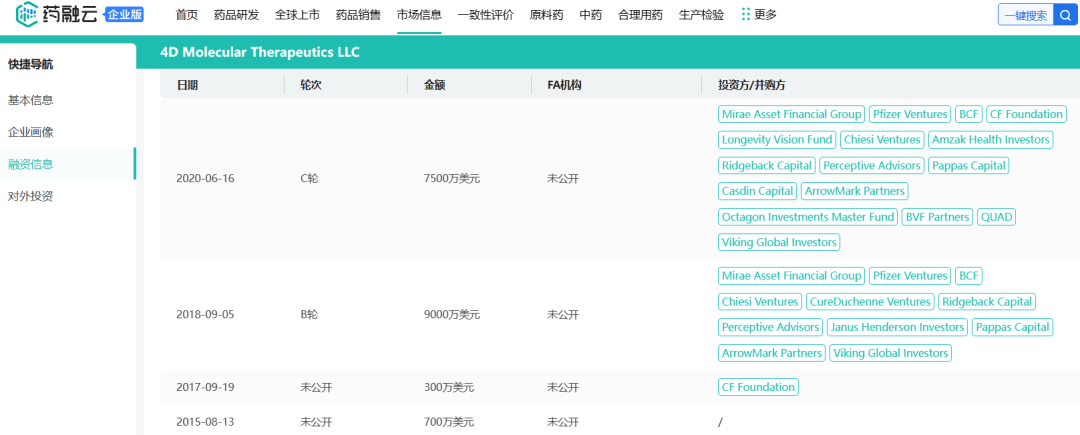1080x435 pixels.
Task: Click the magnifier search icon
Action: point(1066,14)
